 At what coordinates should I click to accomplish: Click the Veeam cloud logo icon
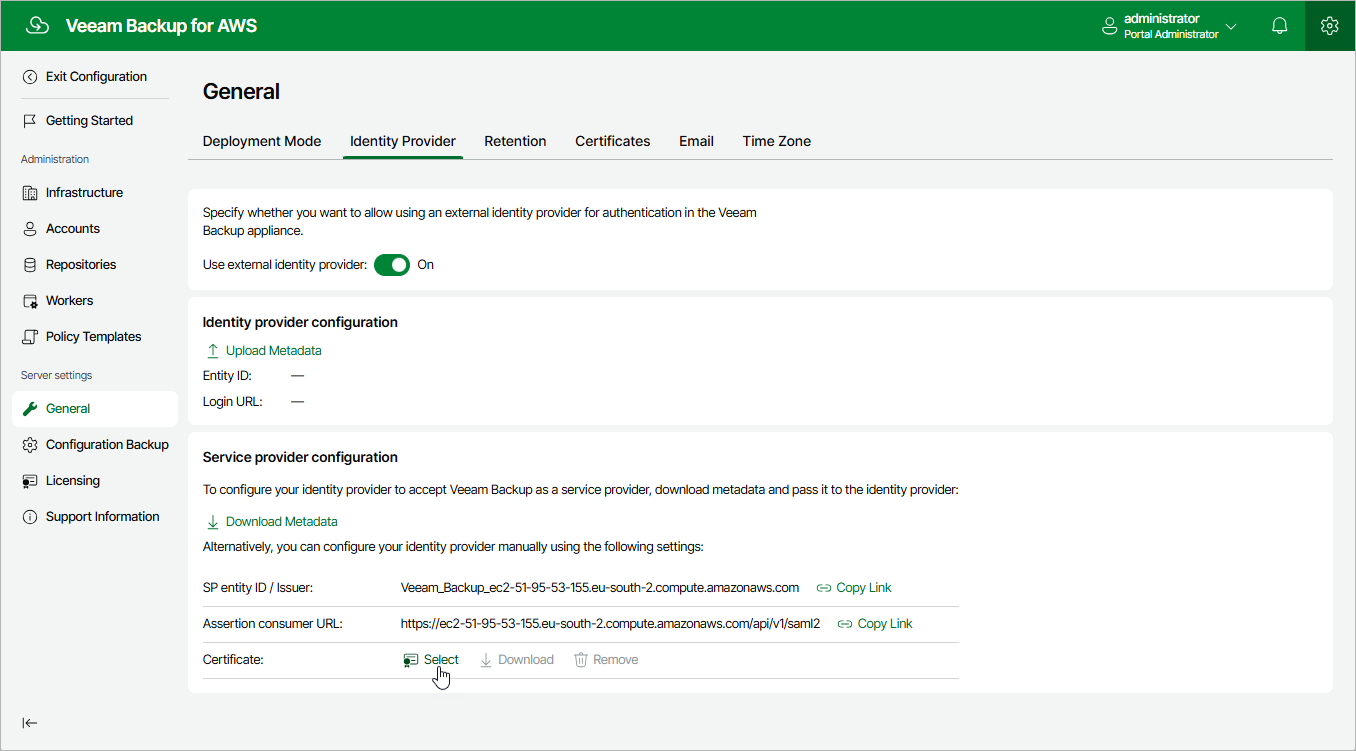pyautogui.click(x=37, y=26)
